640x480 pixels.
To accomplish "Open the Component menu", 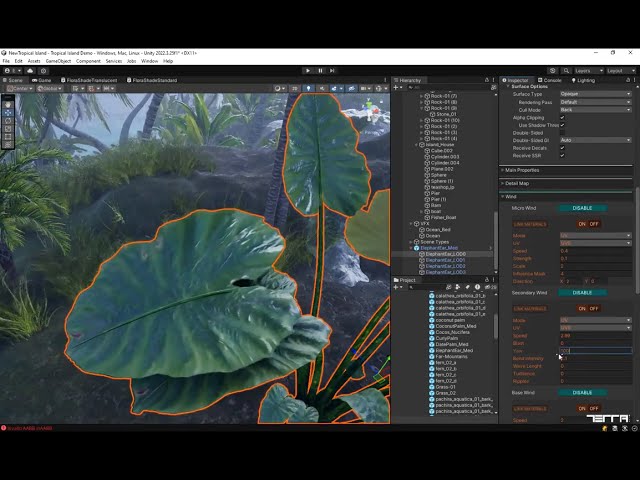I will [x=88, y=61].
